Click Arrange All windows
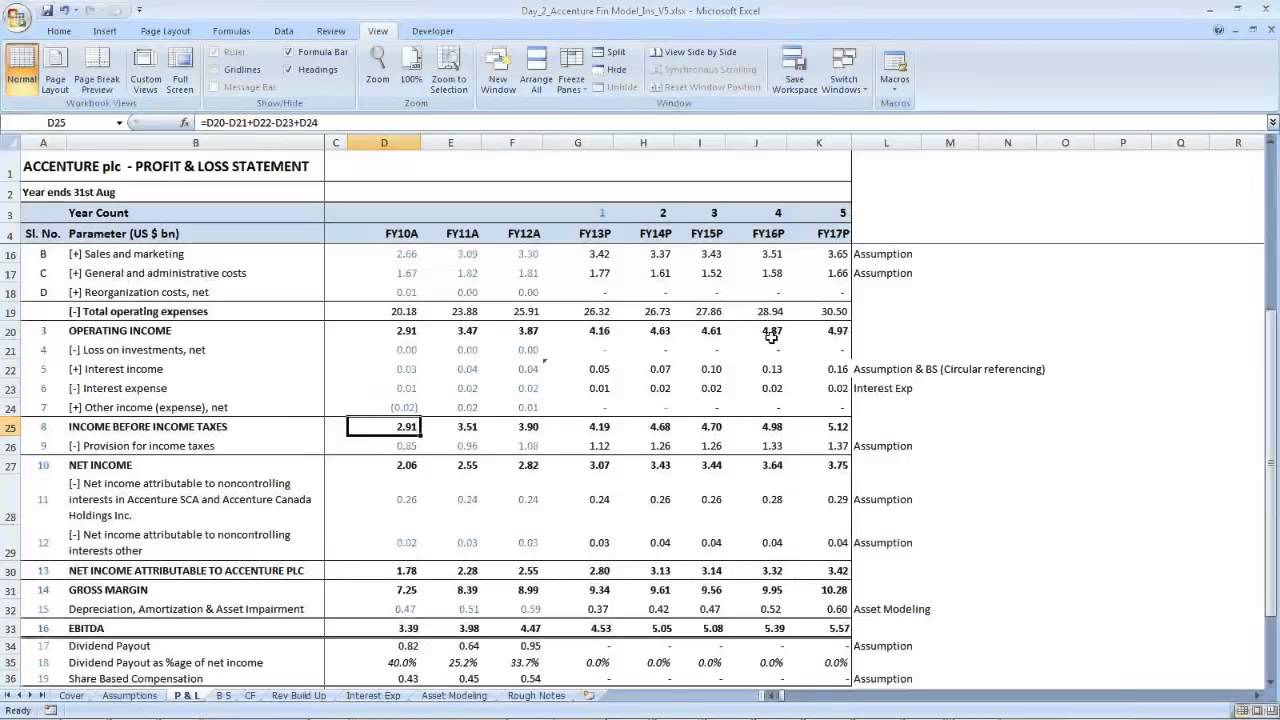The height and width of the screenshot is (720, 1280). pyautogui.click(x=536, y=70)
